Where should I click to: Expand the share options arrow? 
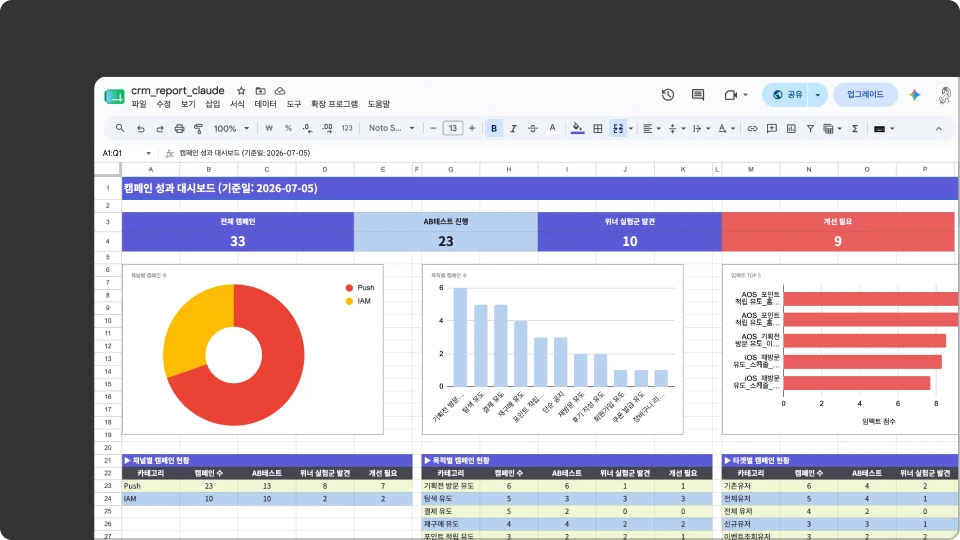point(818,95)
